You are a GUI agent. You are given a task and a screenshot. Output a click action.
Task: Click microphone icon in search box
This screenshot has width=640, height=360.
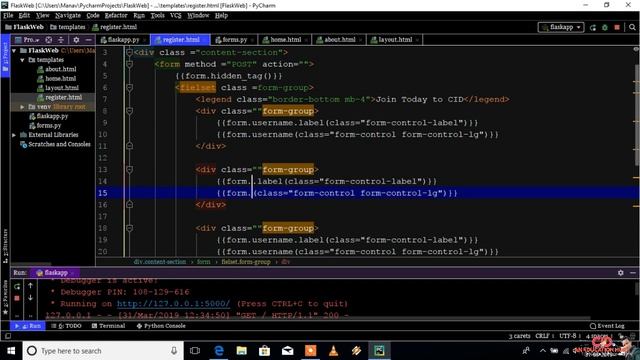tap(174, 351)
